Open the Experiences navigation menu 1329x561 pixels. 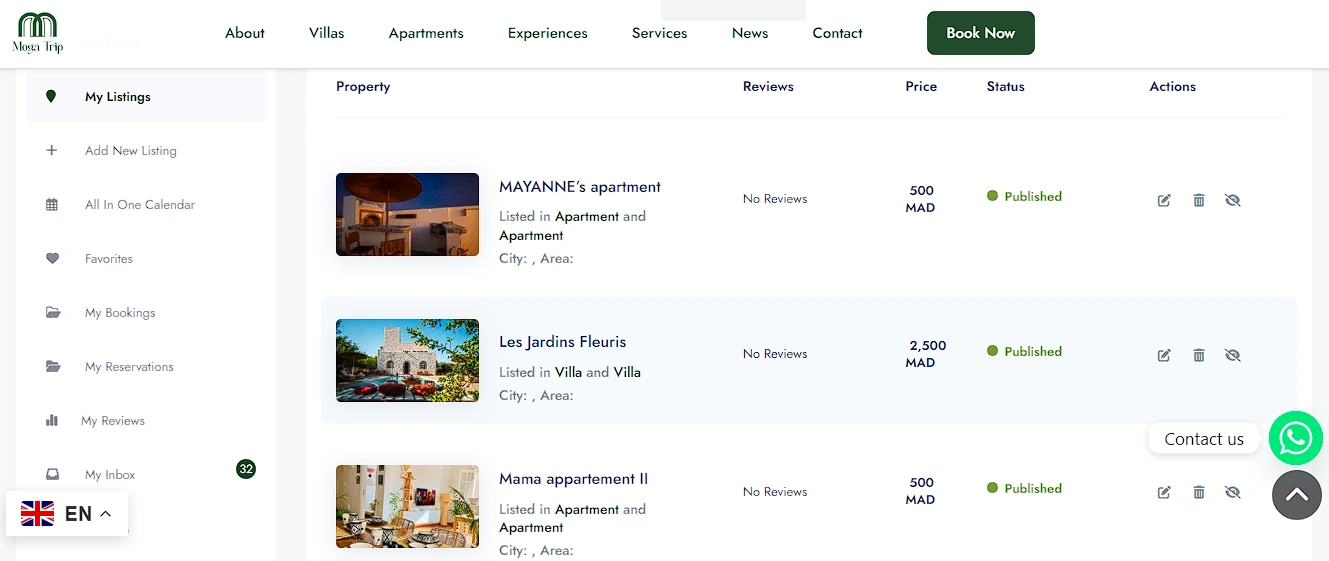coord(547,33)
